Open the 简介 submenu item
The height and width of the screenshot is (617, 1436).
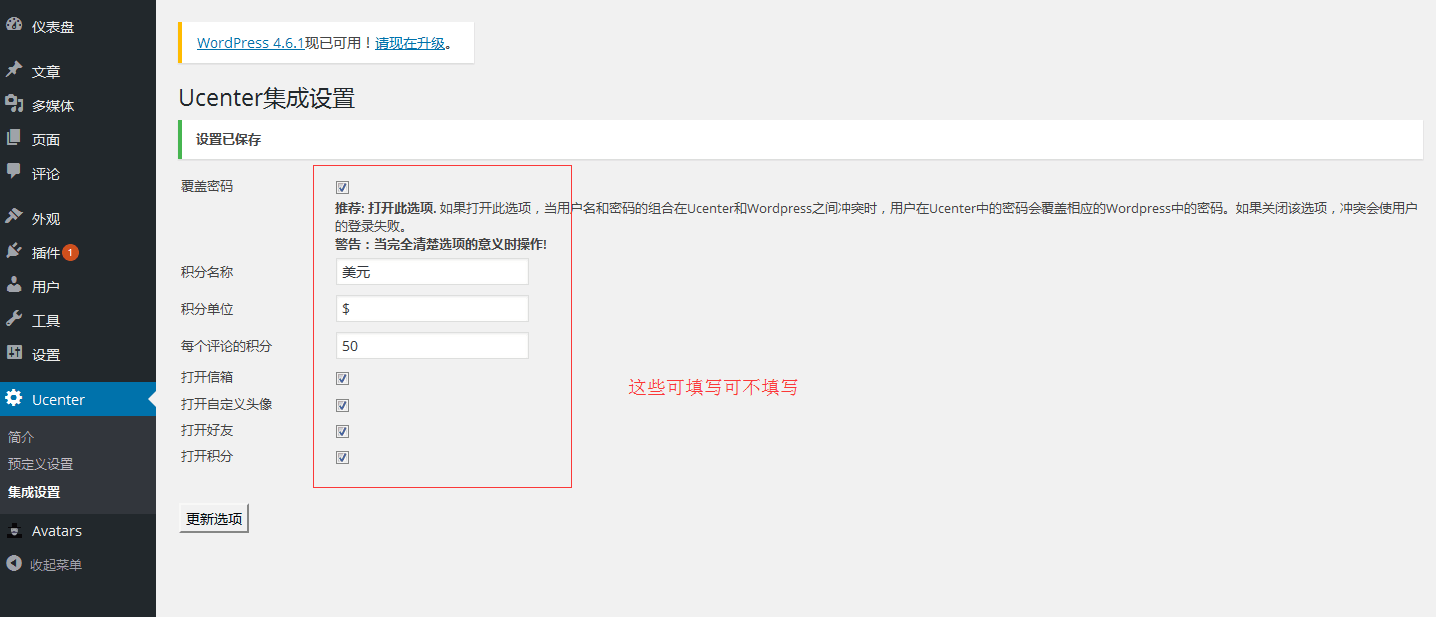tap(21, 437)
